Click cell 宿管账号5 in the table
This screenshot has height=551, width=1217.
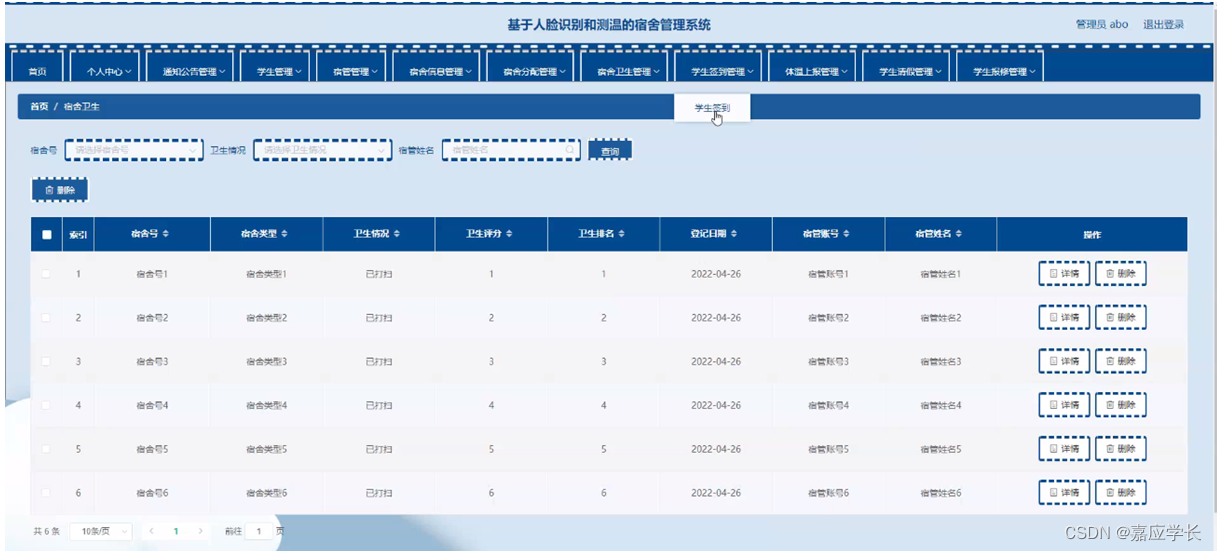pos(828,449)
